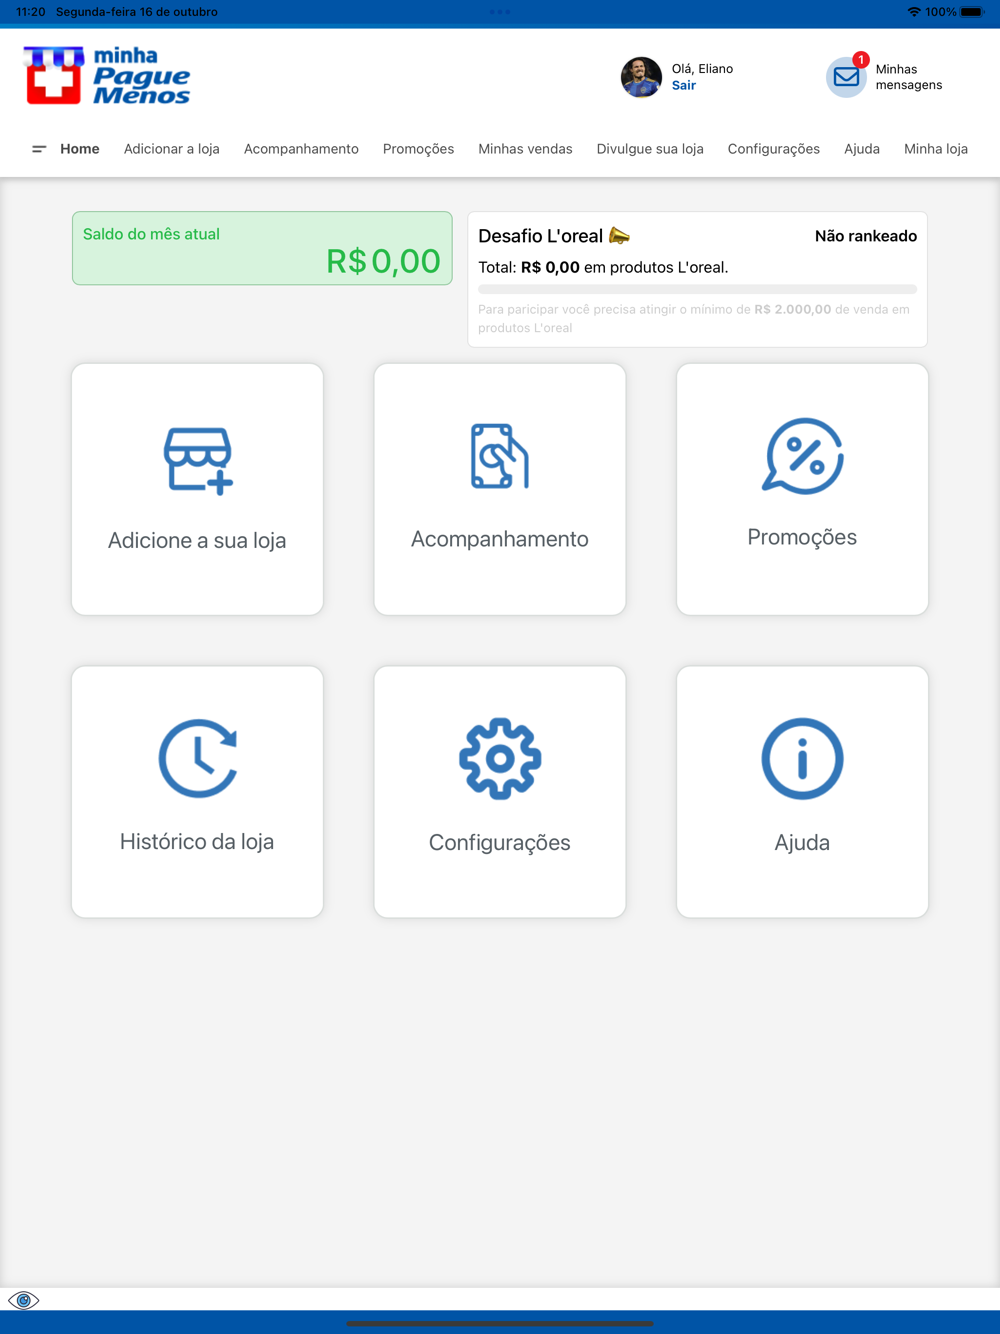Viewport: 1000px width, 1334px height.
Task: Click the 11:20 clock in status bar
Action: coord(31,12)
